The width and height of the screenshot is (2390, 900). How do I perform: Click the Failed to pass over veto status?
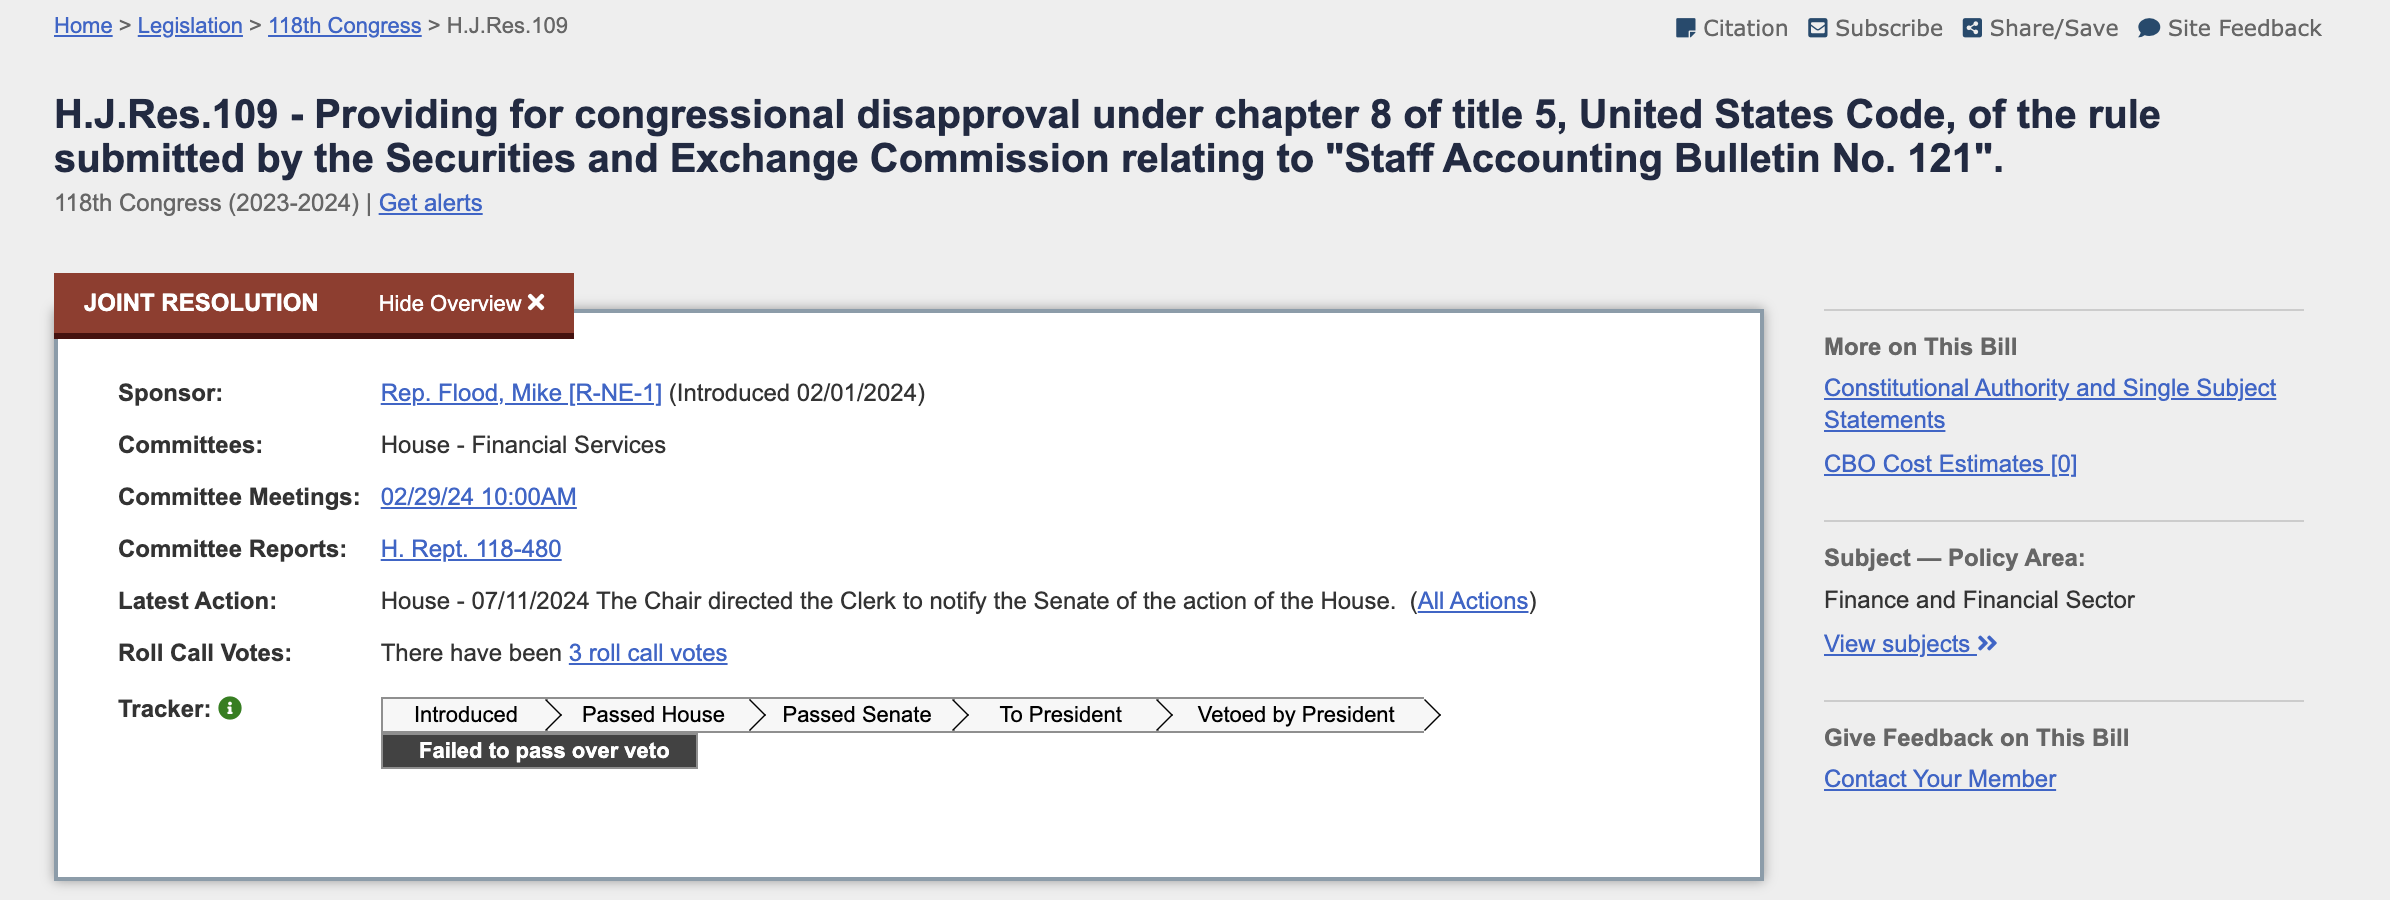(539, 751)
